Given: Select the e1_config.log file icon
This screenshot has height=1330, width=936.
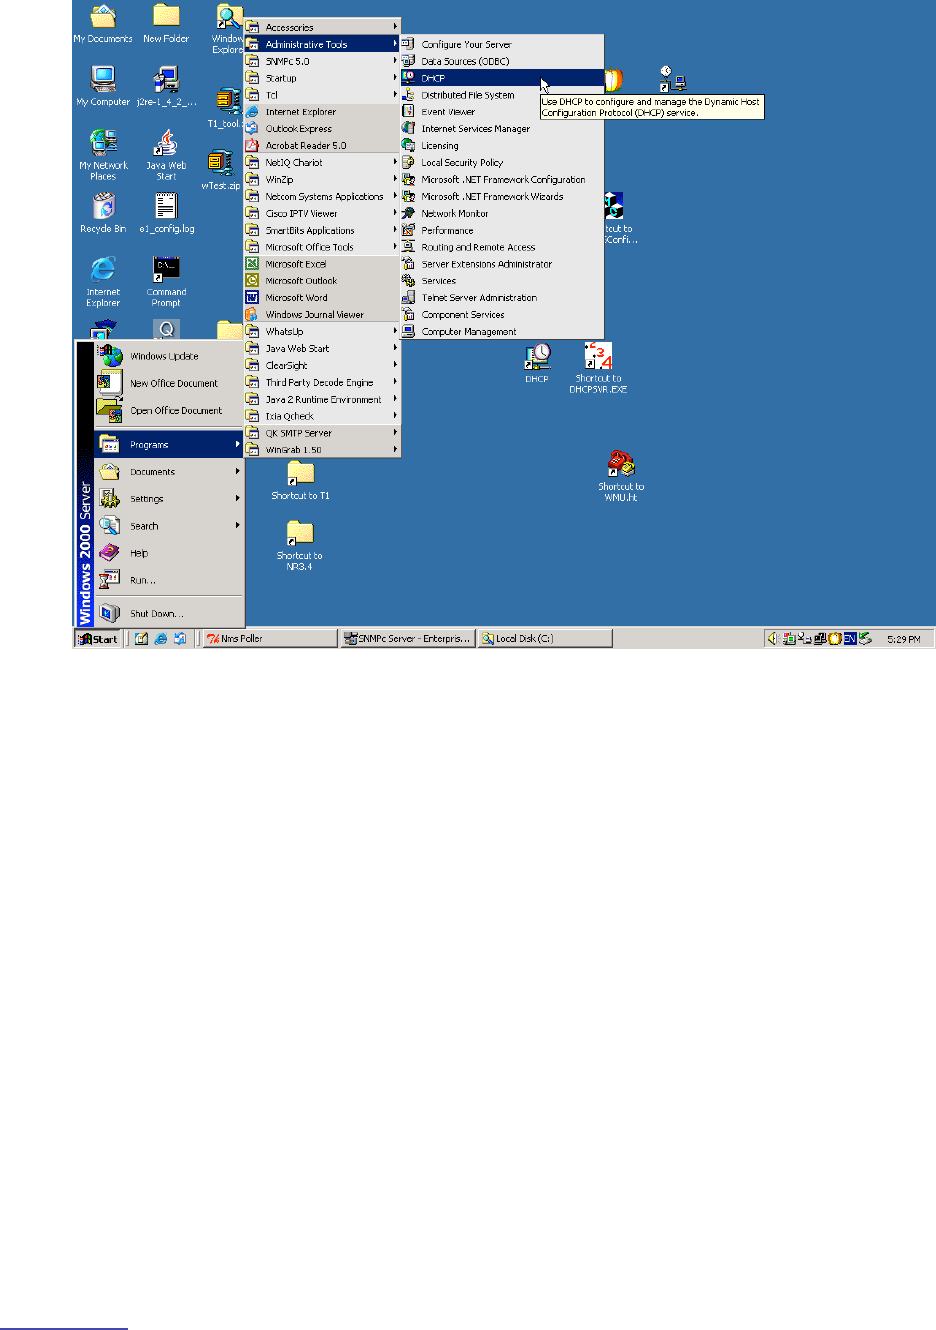Looking at the screenshot, I should click(x=166, y=214).
